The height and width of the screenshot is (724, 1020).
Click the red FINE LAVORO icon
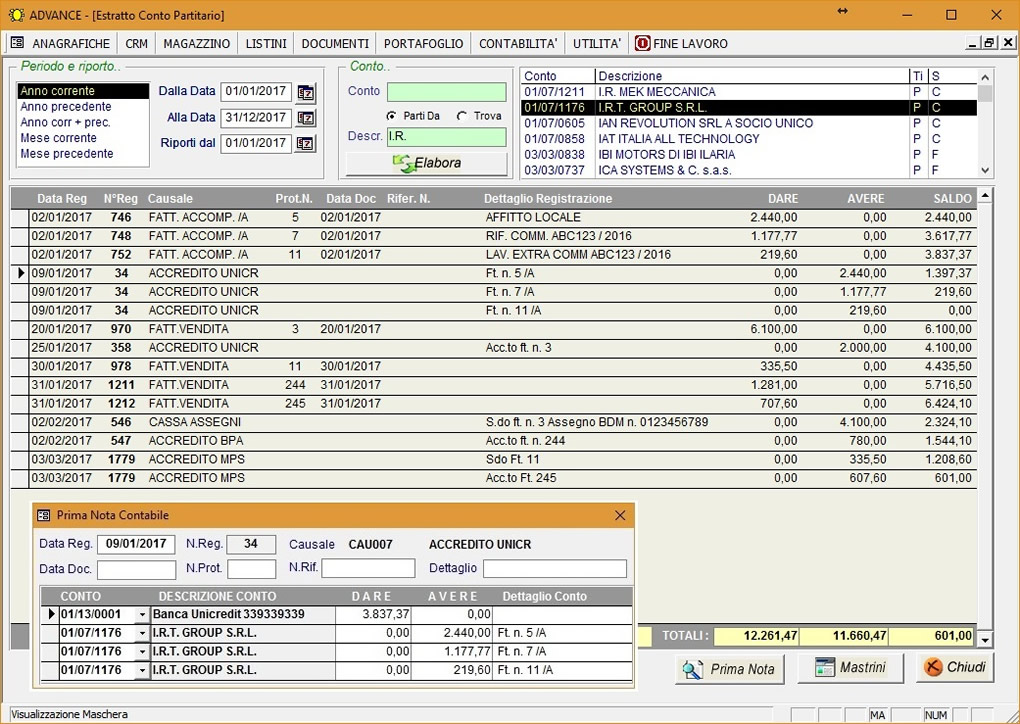click(642, 44)
